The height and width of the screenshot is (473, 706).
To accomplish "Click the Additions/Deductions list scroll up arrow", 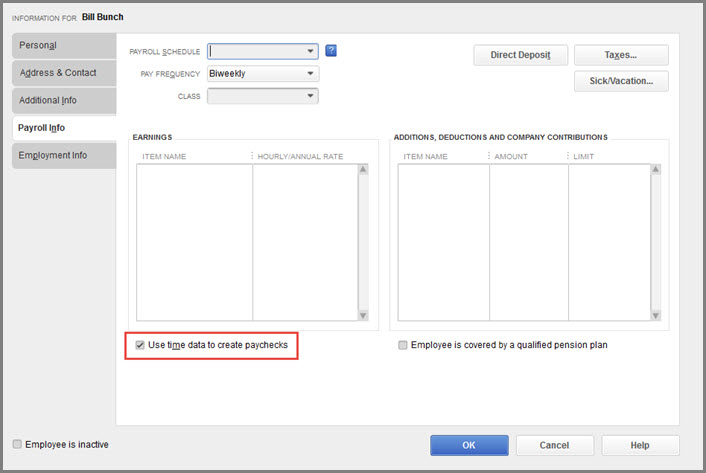I will [x=656, y=170].
